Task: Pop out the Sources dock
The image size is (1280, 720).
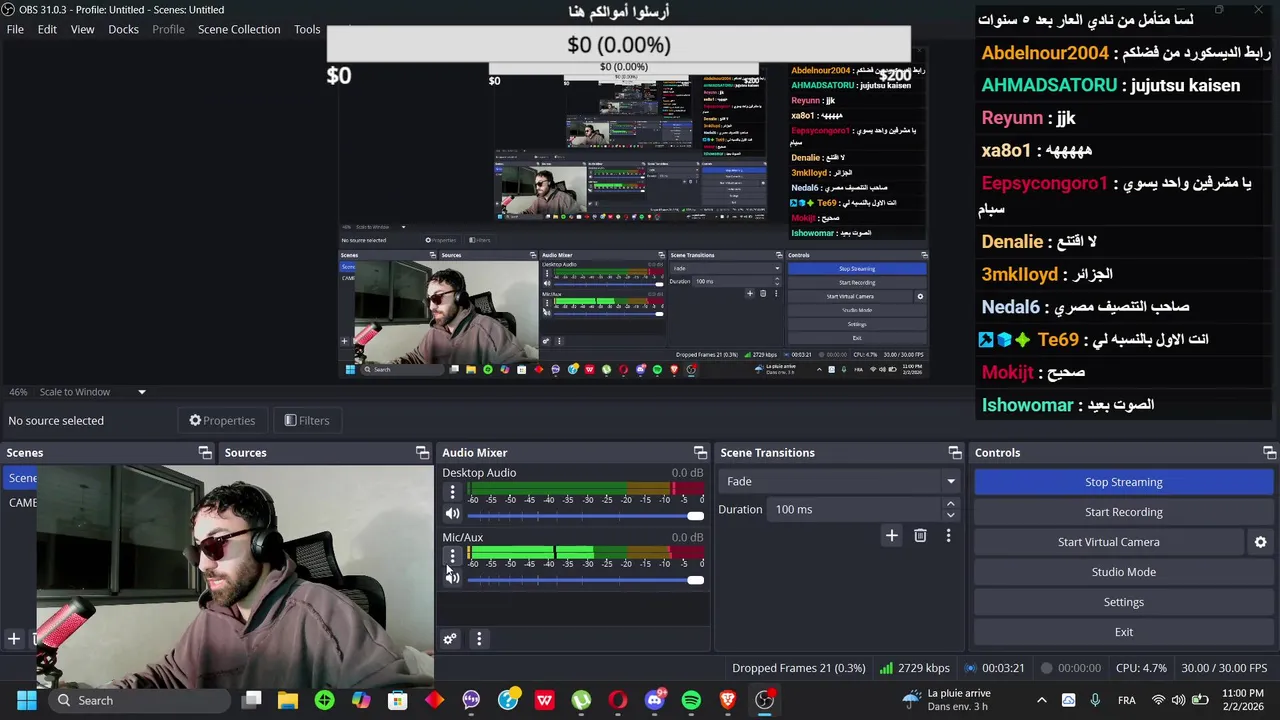Action: click(x=422, y=453)
